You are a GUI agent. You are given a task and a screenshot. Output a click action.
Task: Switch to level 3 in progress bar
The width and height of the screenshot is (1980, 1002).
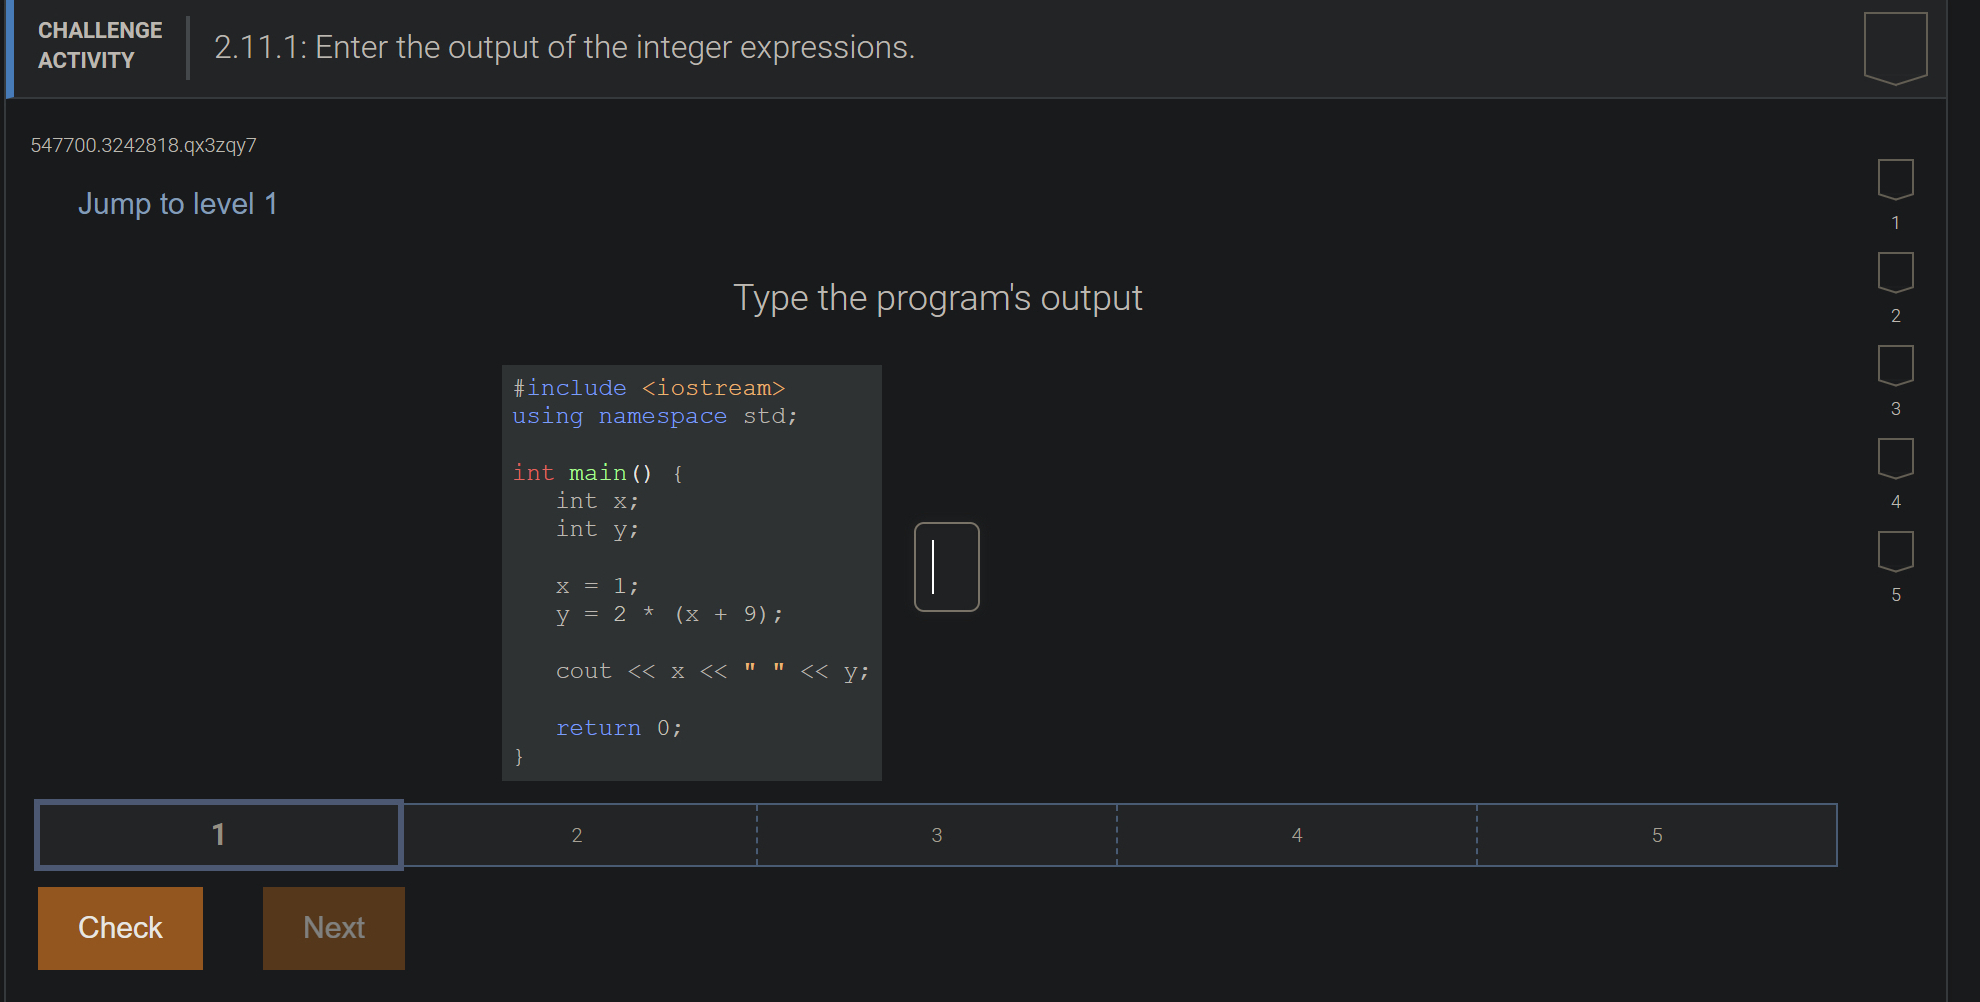coord(937,835)
